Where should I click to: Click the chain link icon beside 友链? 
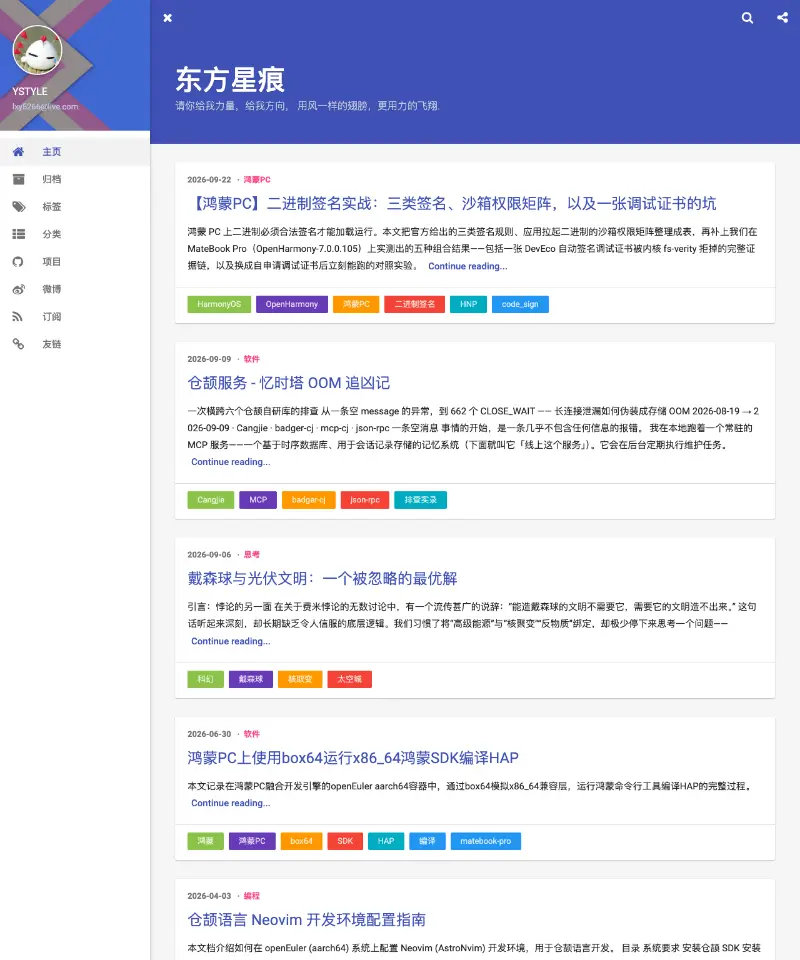(x=18, y=344)
